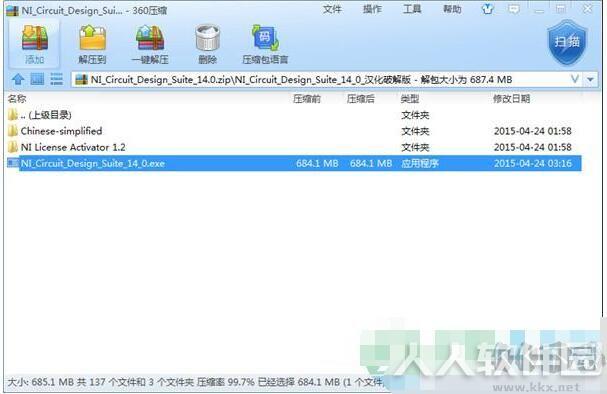This screenshot has width=607, height=394.
Task: Switch to the list view mode
Action: pos(57,79)
